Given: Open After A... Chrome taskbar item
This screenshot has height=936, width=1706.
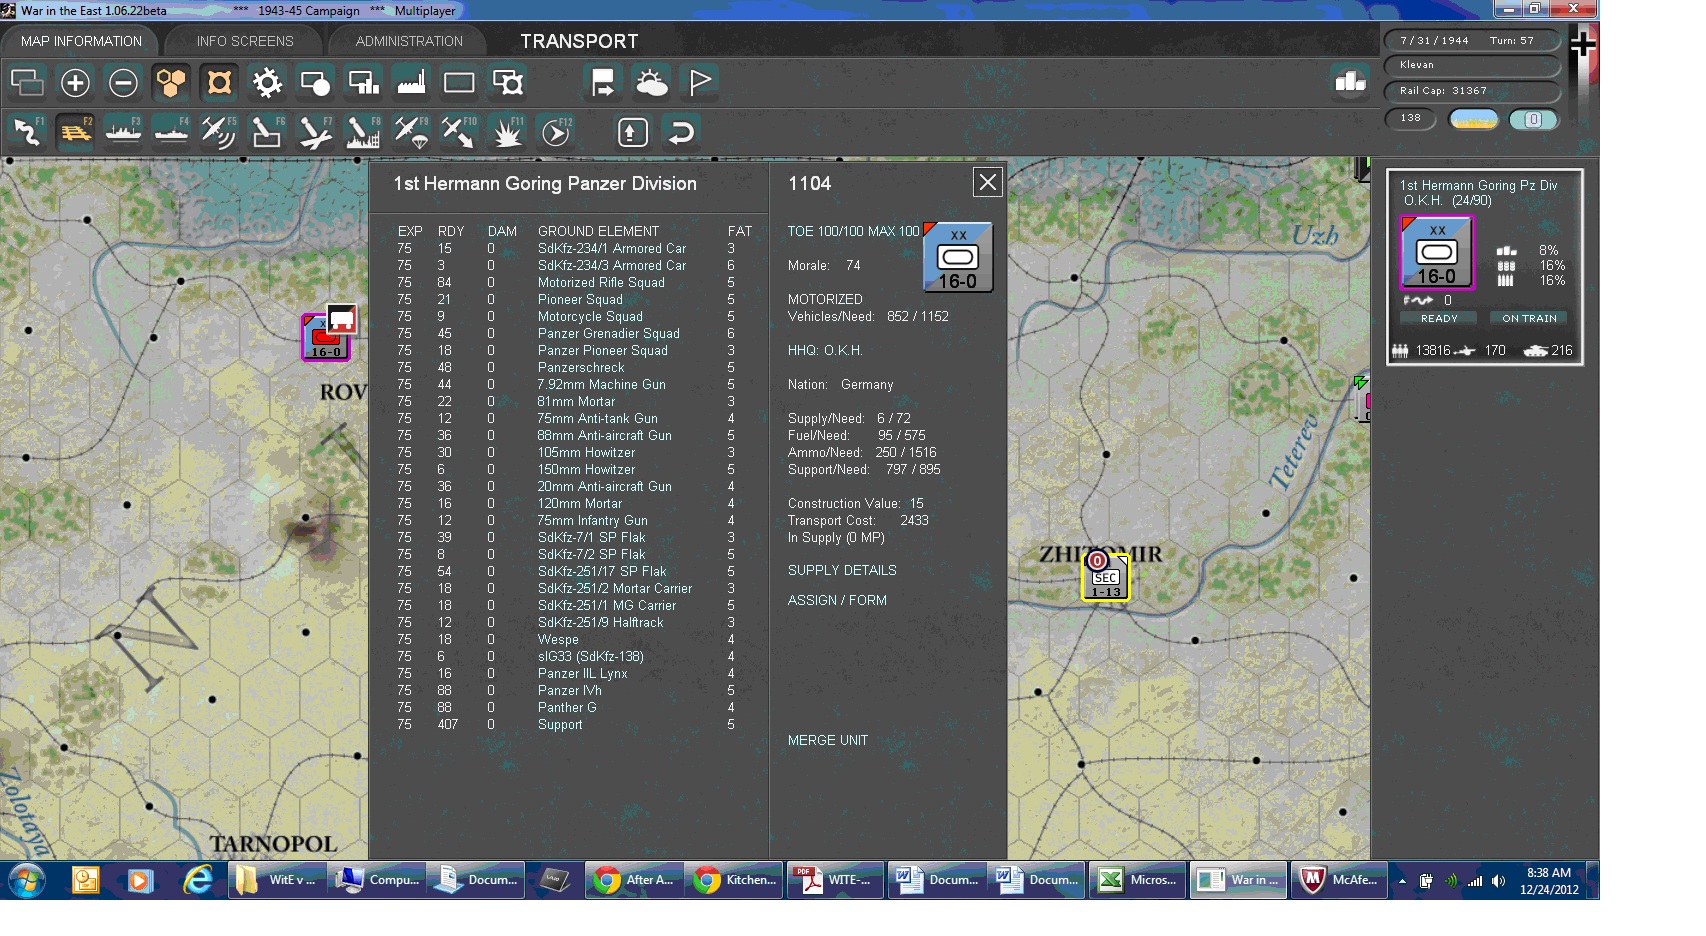Looking at the screenshot, I should 634,880.
